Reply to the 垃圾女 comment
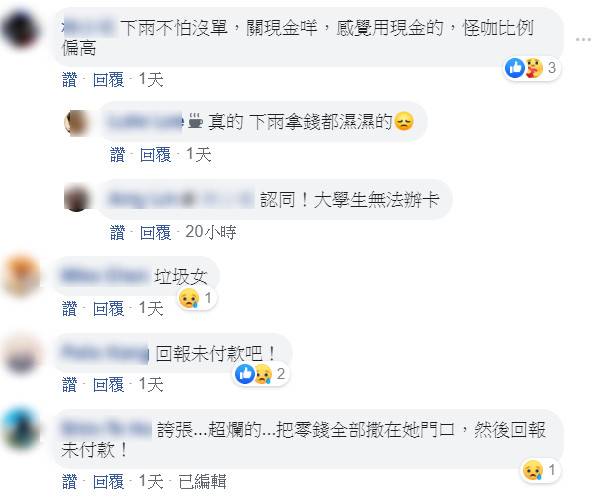The width and height of the screenshot is (596, 498). click(109, 308)
